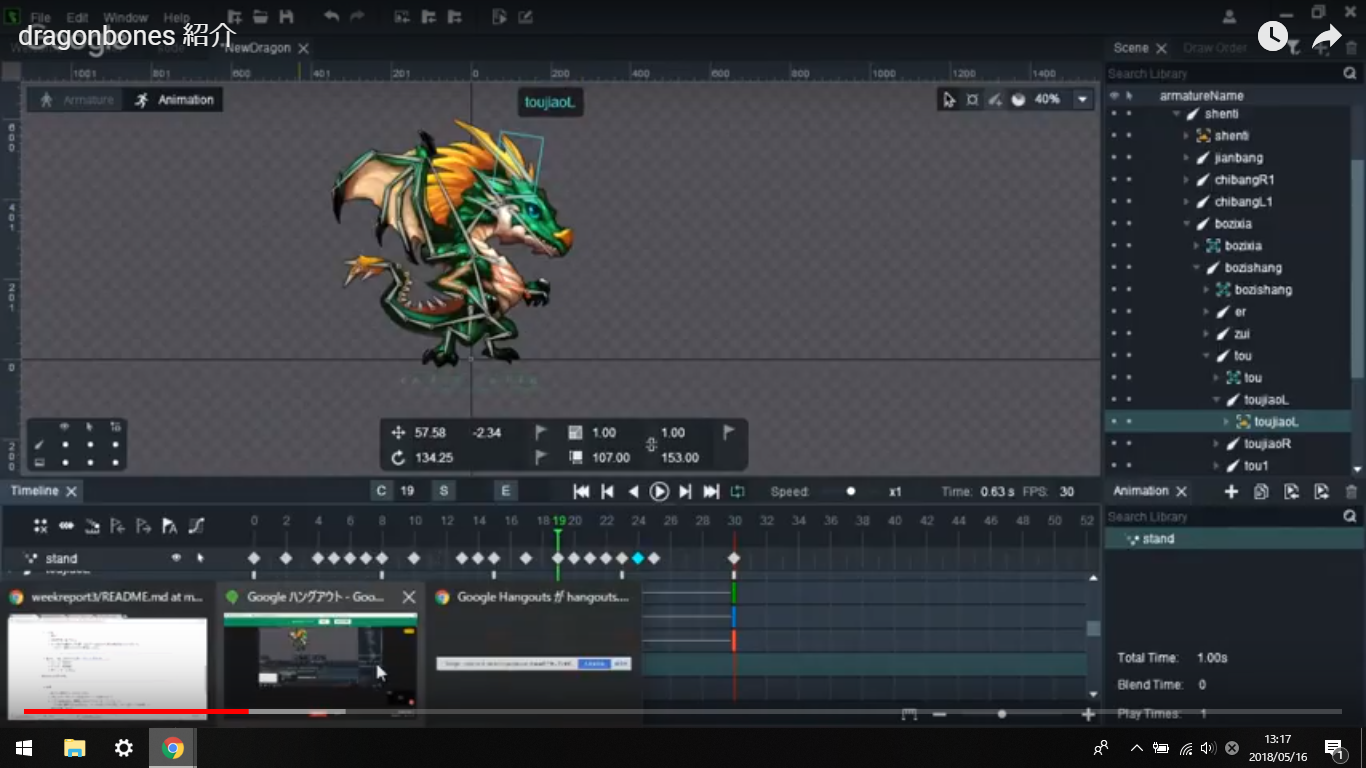Screen dimensions: 1366x768
Task: Collapse the bozishang bone in the tree
Action: [1198, 268]
